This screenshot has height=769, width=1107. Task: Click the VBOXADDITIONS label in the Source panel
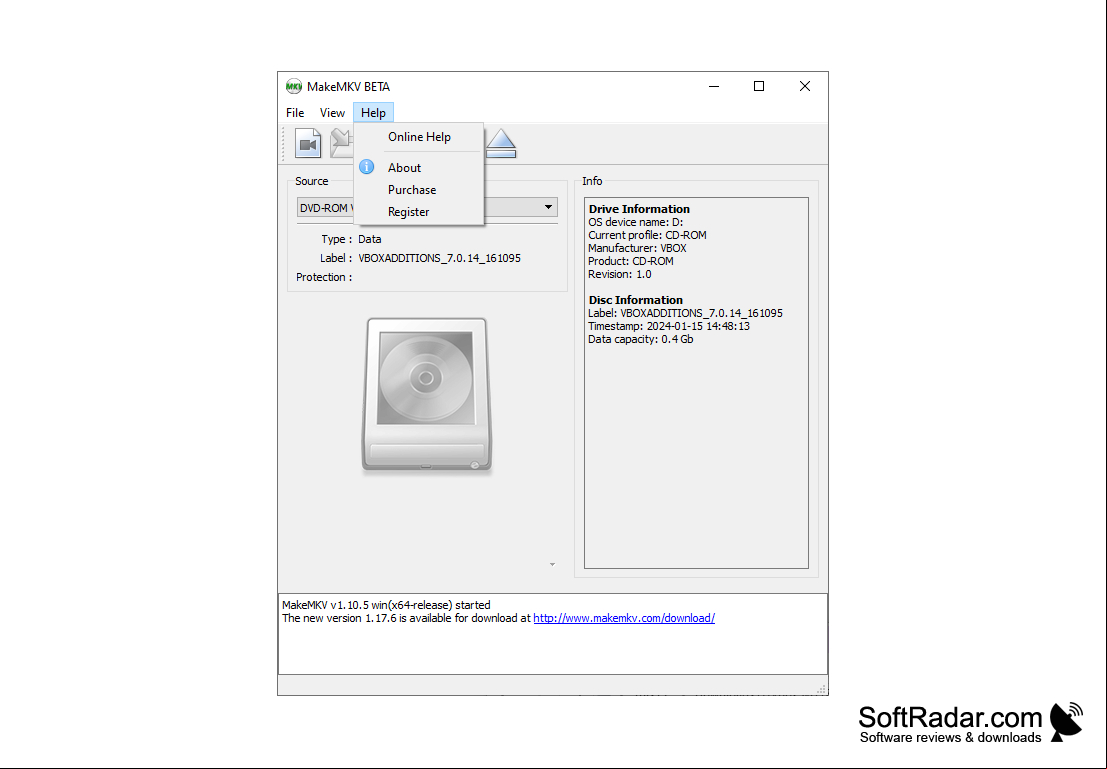point(439,258)
